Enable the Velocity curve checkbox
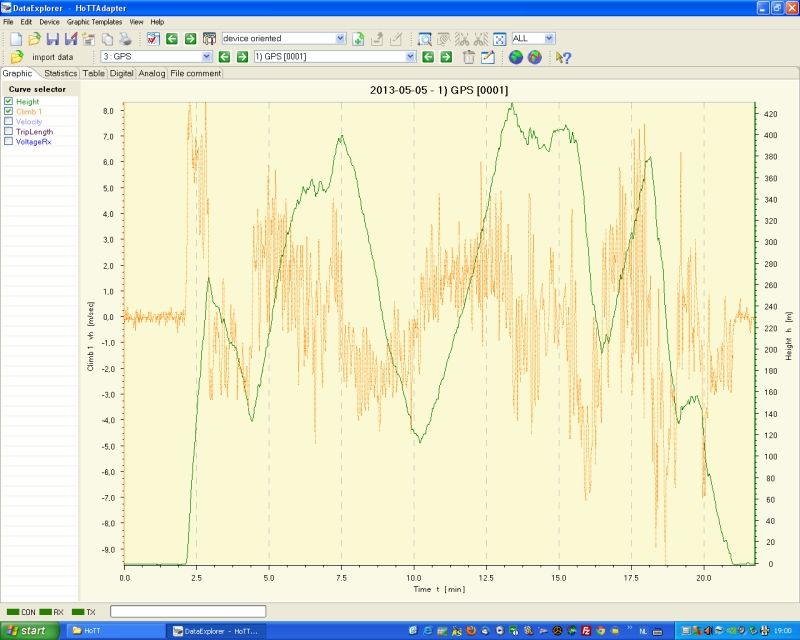The width and height of the screenshot is (800, 640). pyautogui.click(x=8, y=121)
